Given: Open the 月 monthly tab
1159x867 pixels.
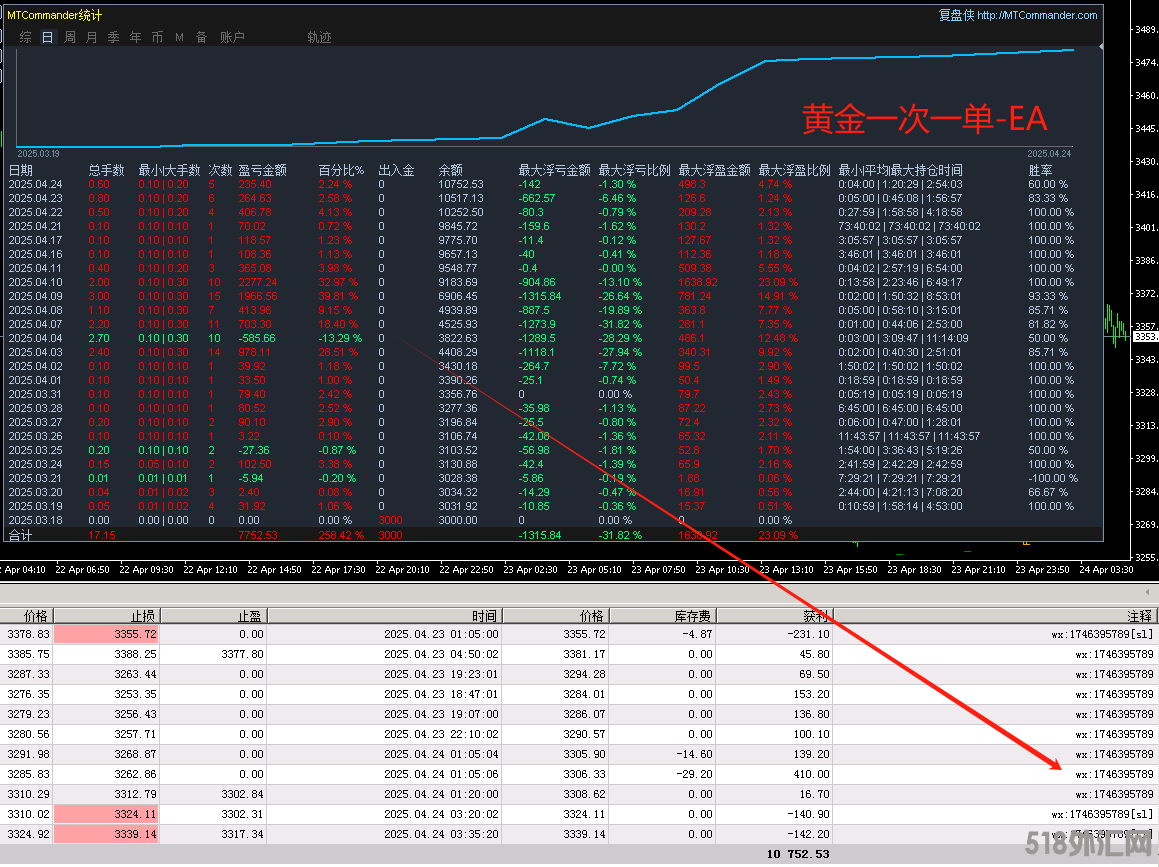Looking at the screenshot, I should pyautogui.click(x=92, y=37).
